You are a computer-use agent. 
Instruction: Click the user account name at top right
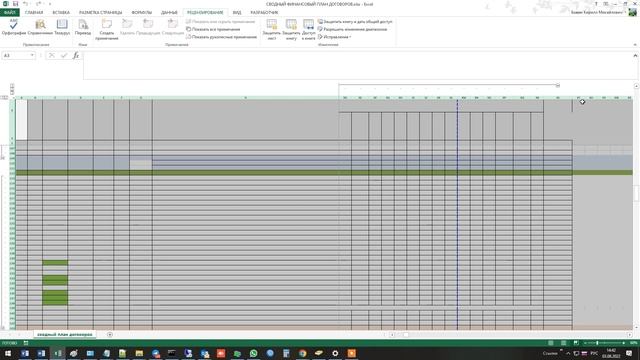597,13
